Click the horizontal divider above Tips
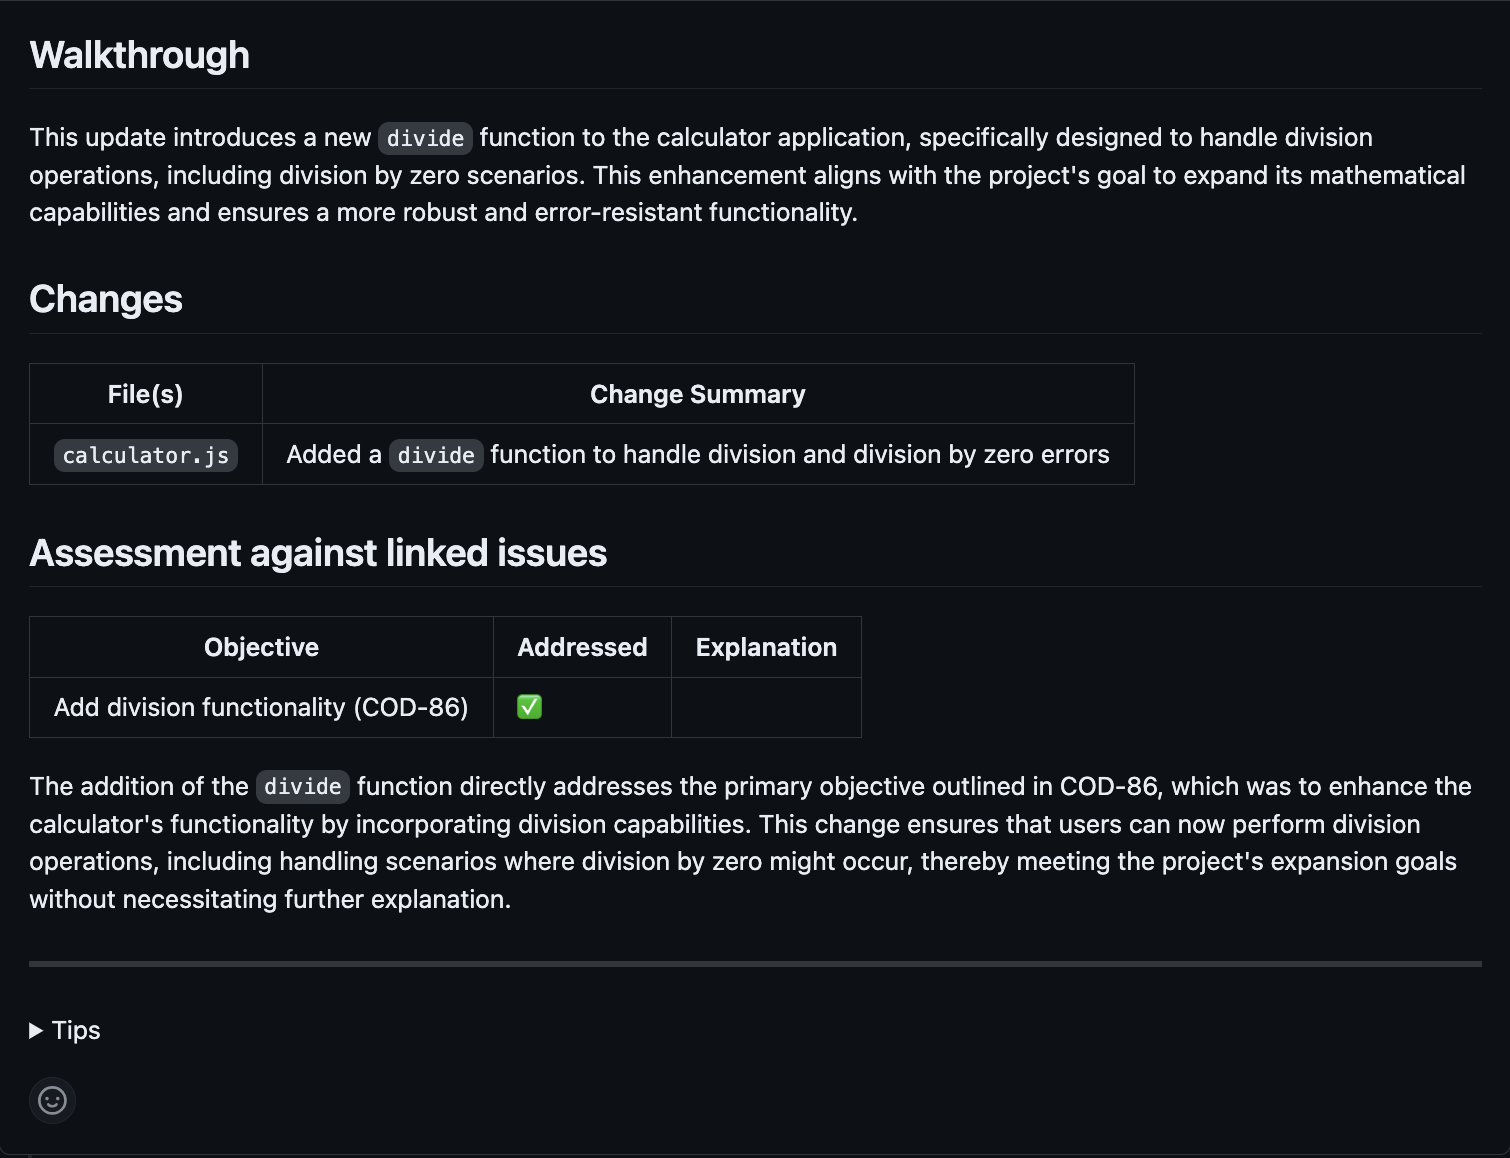 point(755,964)
